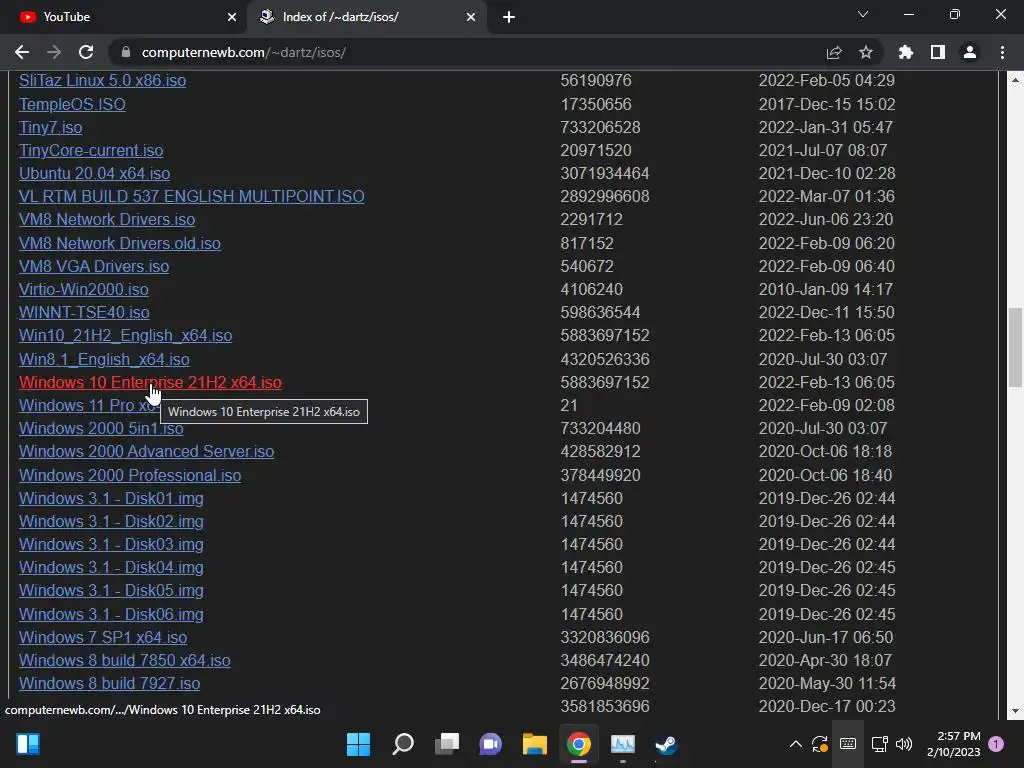Open the Widgets icon at taskbar left
This screenshot has width=1024, height=768.
click(28, 744)
